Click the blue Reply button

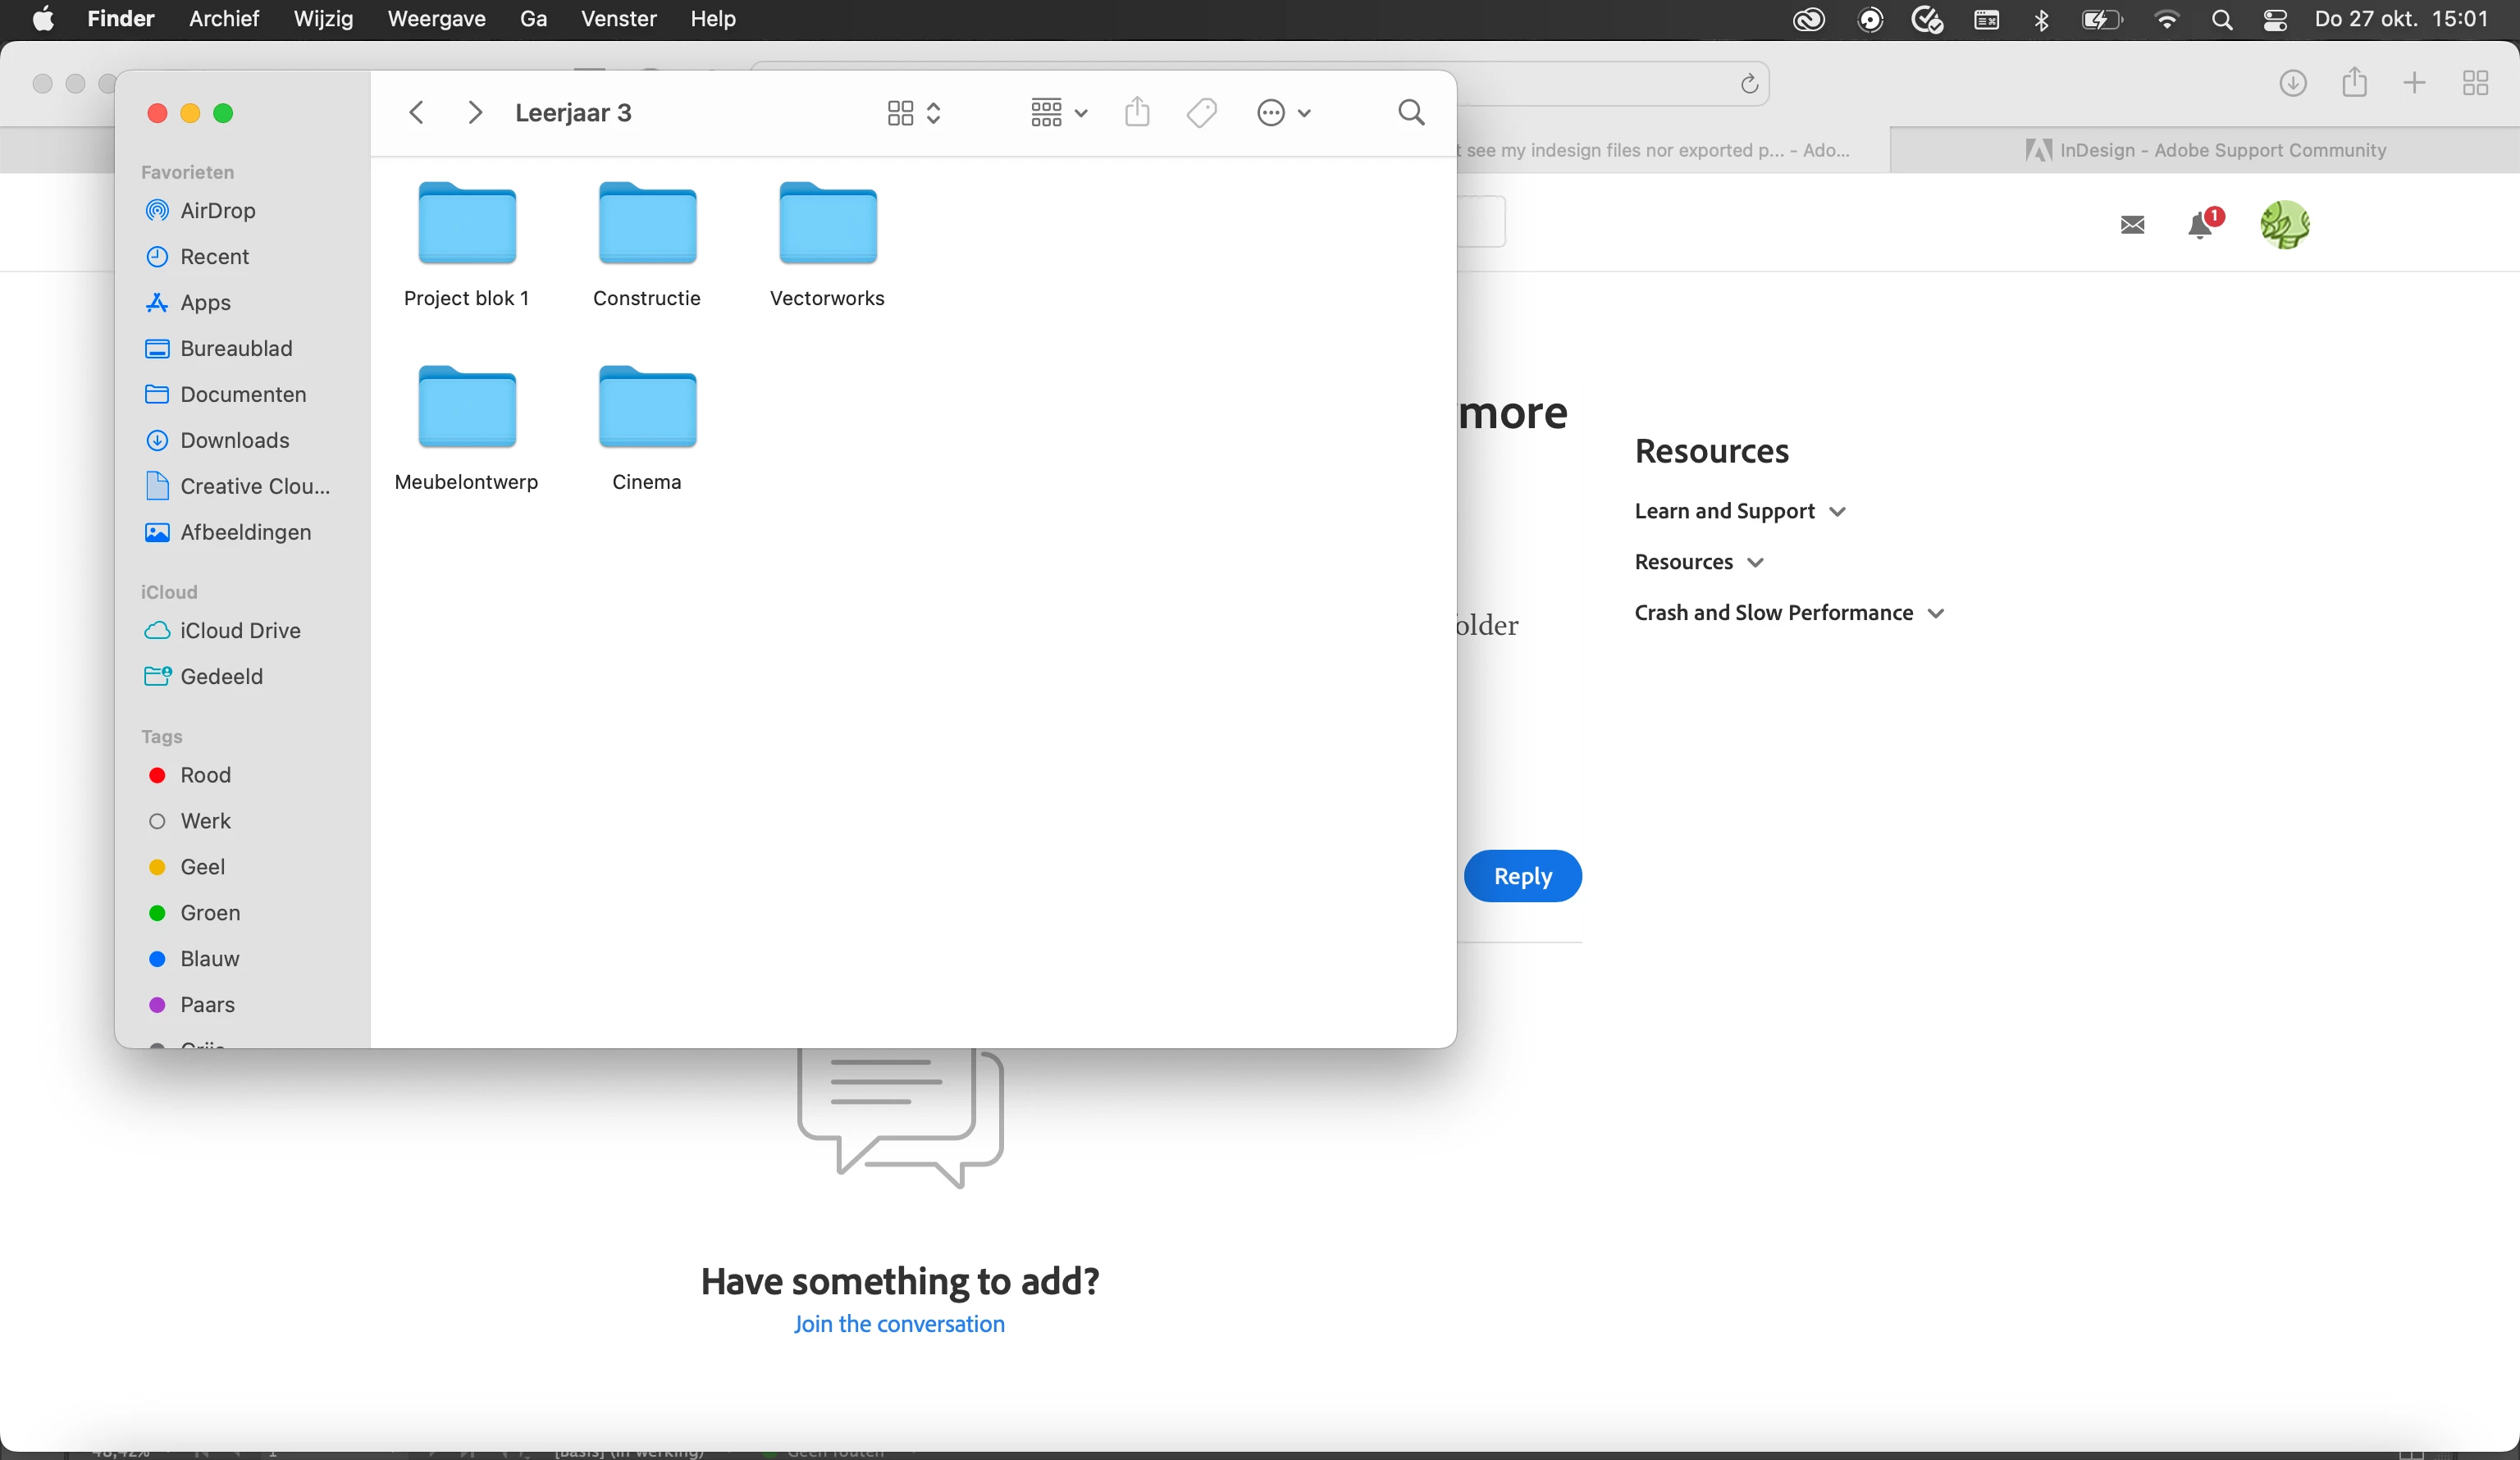(1522, 876)
